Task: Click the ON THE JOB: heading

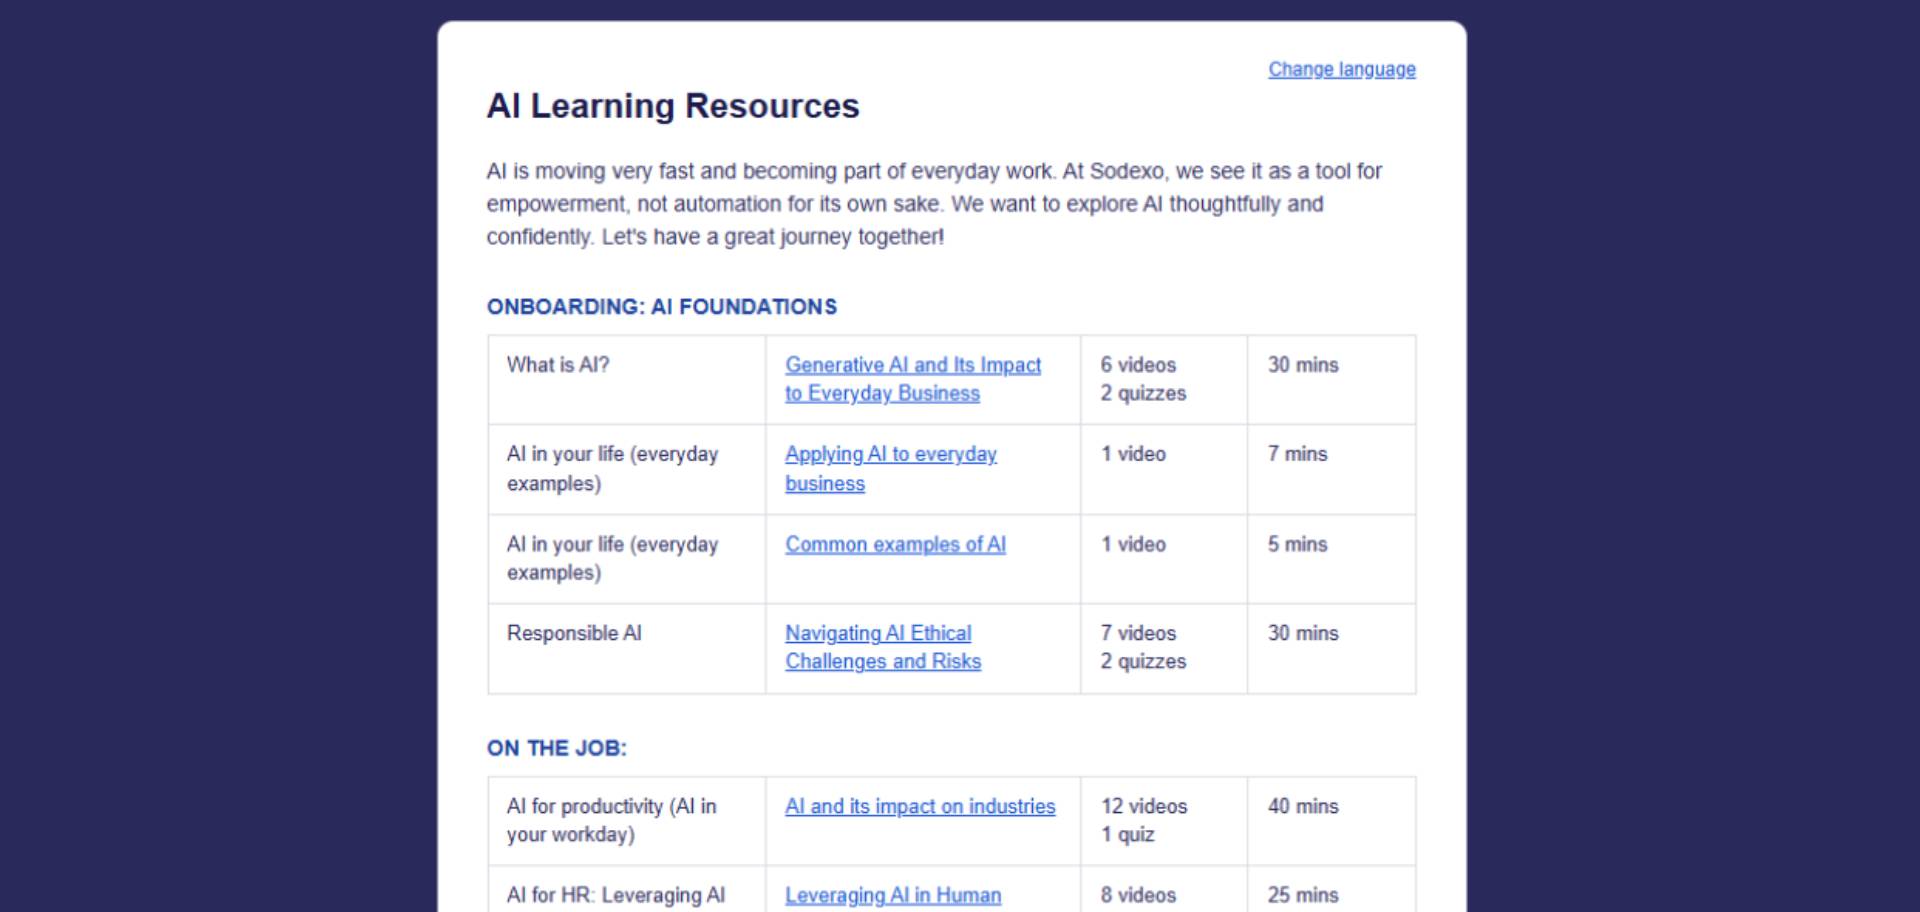Action: click(x=557, y=748)
